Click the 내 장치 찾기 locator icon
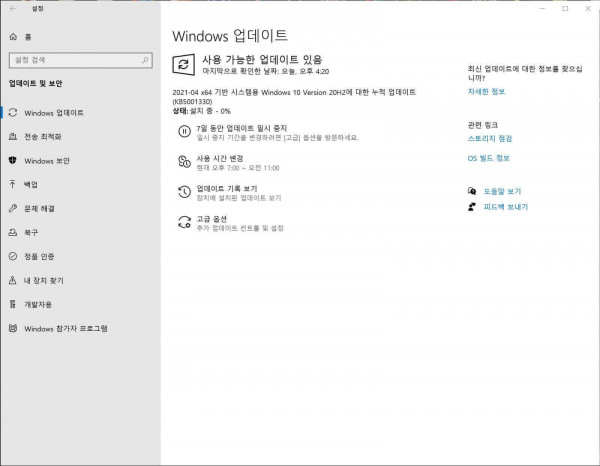The height and width of the screenshot is (466, 600). point(13,280)
